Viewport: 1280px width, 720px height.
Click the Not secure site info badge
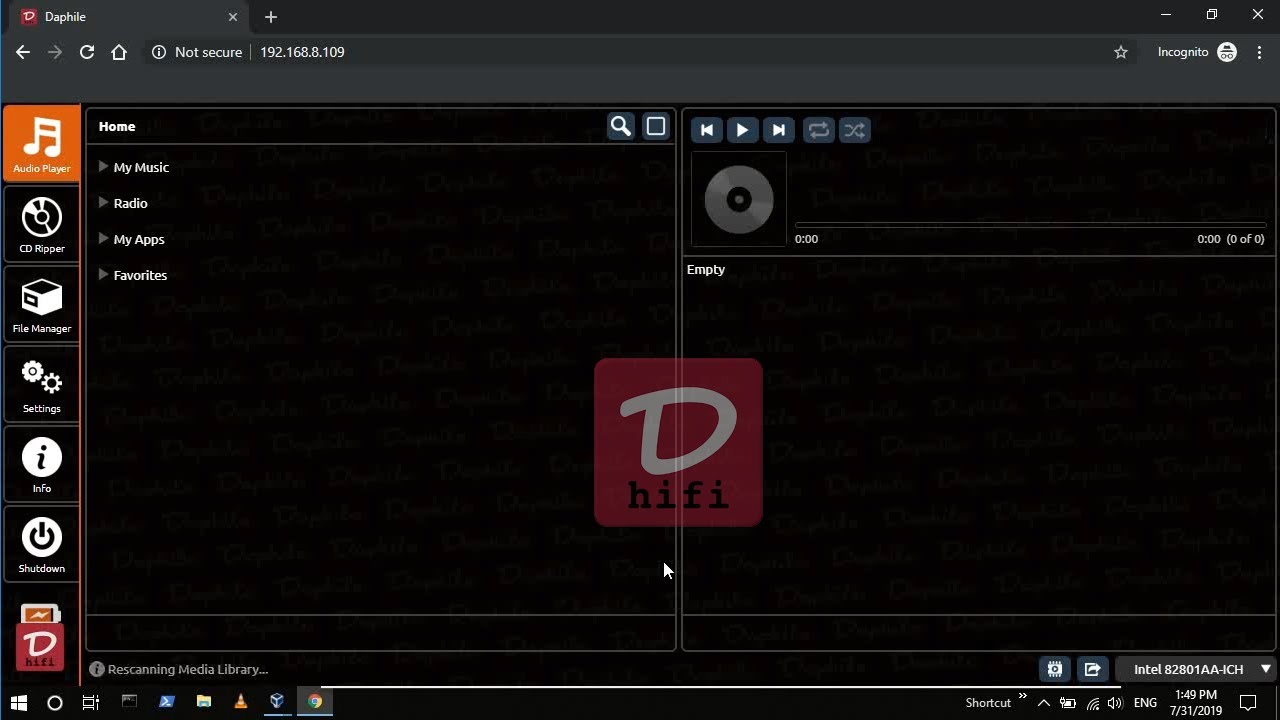click(197, 52)
